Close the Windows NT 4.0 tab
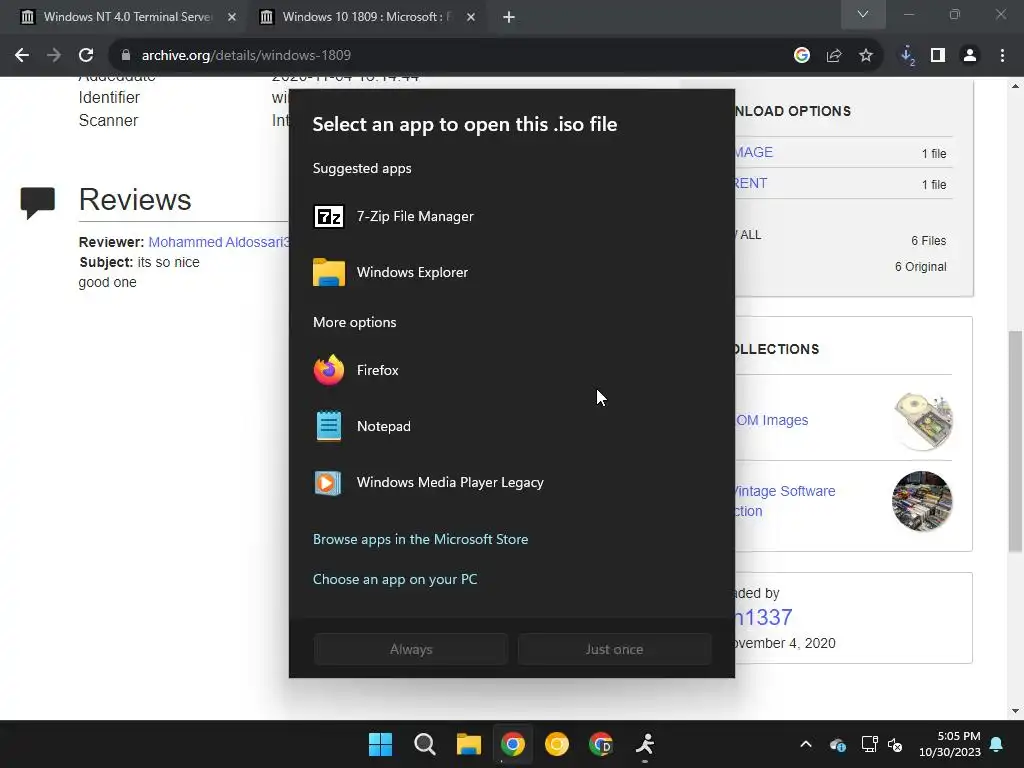 point(232,17)
